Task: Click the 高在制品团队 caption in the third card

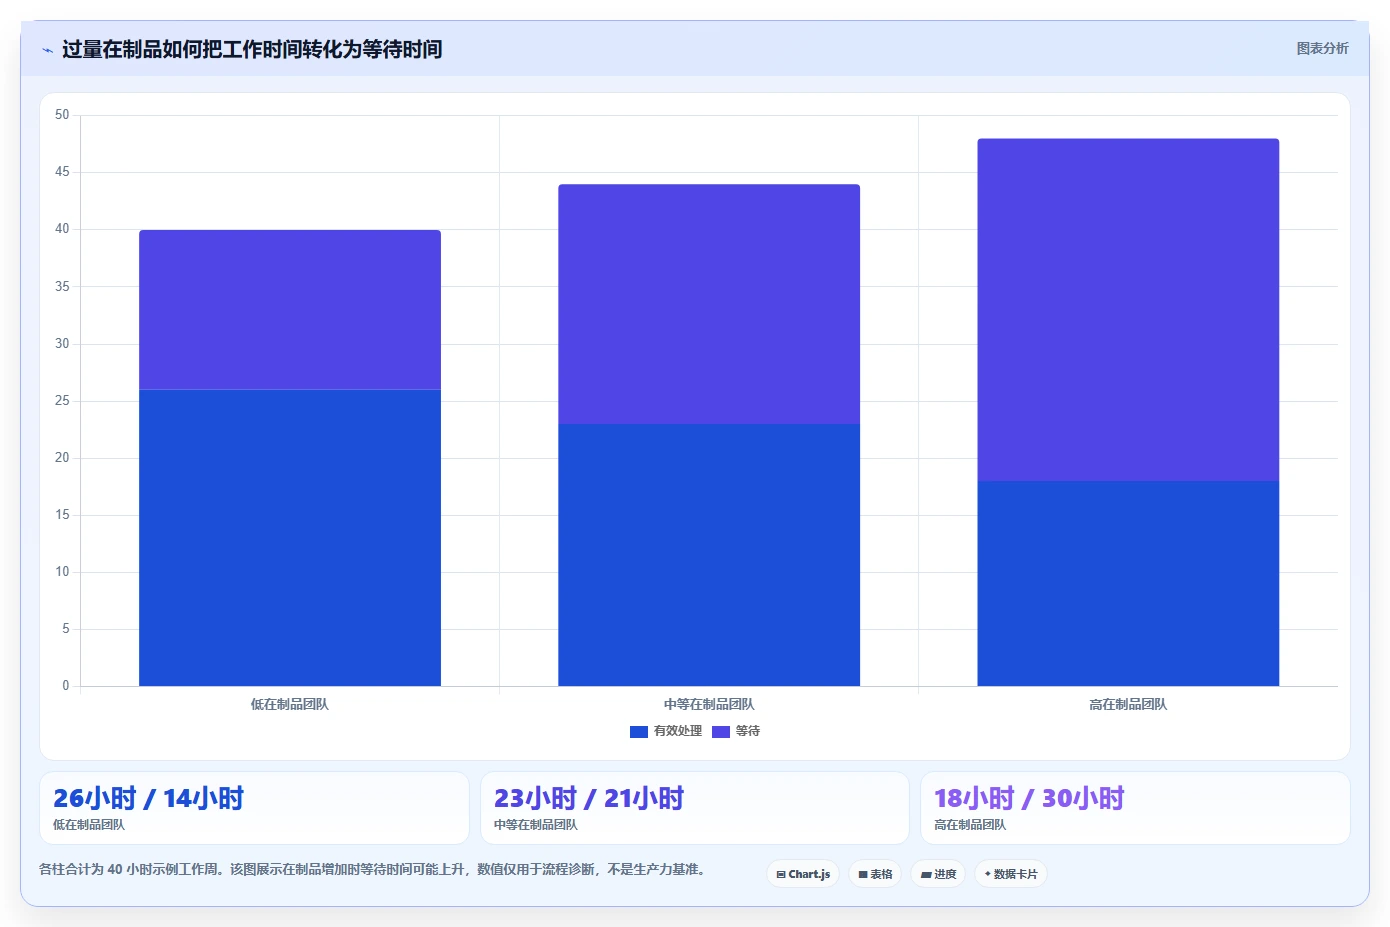Action: point(970,825)
